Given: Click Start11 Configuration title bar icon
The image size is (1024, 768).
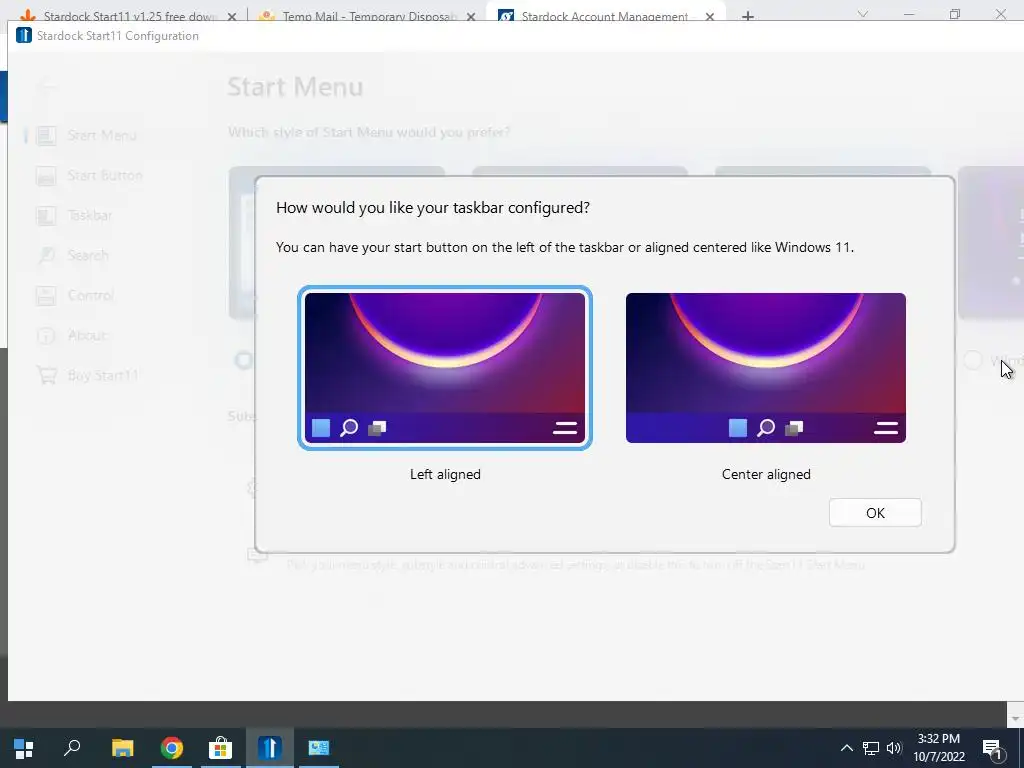Looking at the screenshot, I should click(24, 35).
